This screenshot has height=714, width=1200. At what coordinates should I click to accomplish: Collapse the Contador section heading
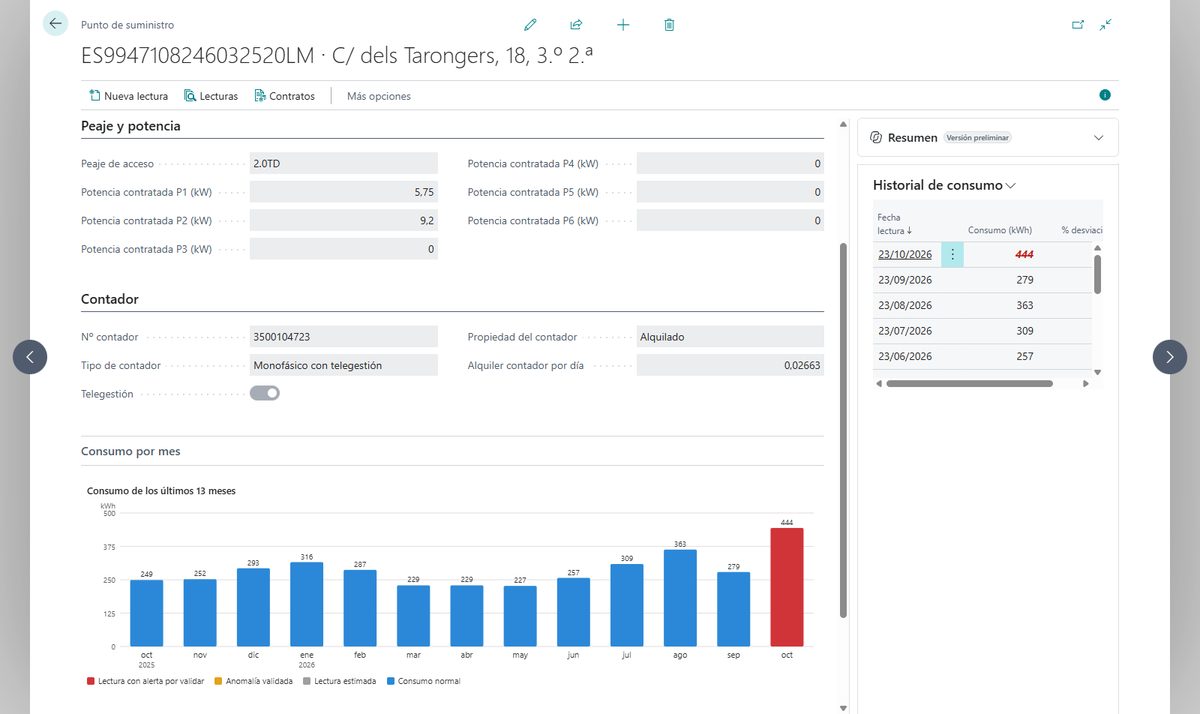110,299
